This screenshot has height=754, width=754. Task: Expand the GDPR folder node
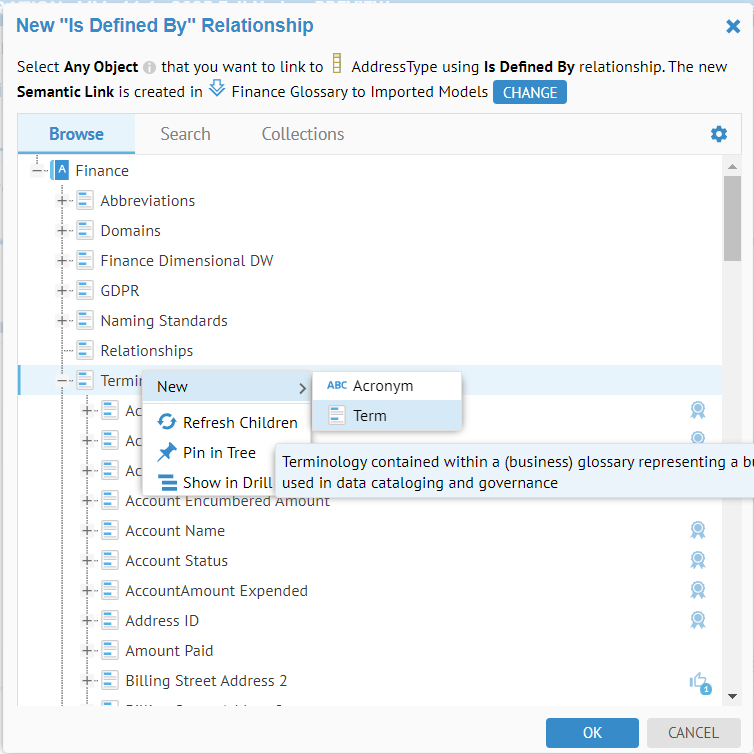(62, 291)
